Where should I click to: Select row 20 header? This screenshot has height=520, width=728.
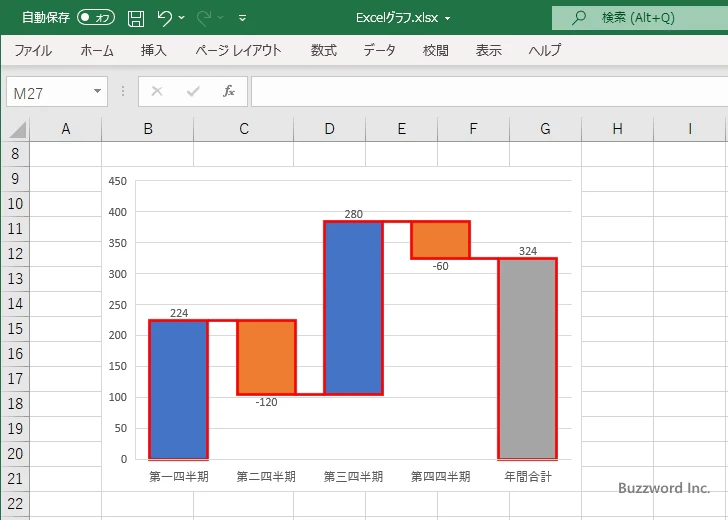pos(15,454)
